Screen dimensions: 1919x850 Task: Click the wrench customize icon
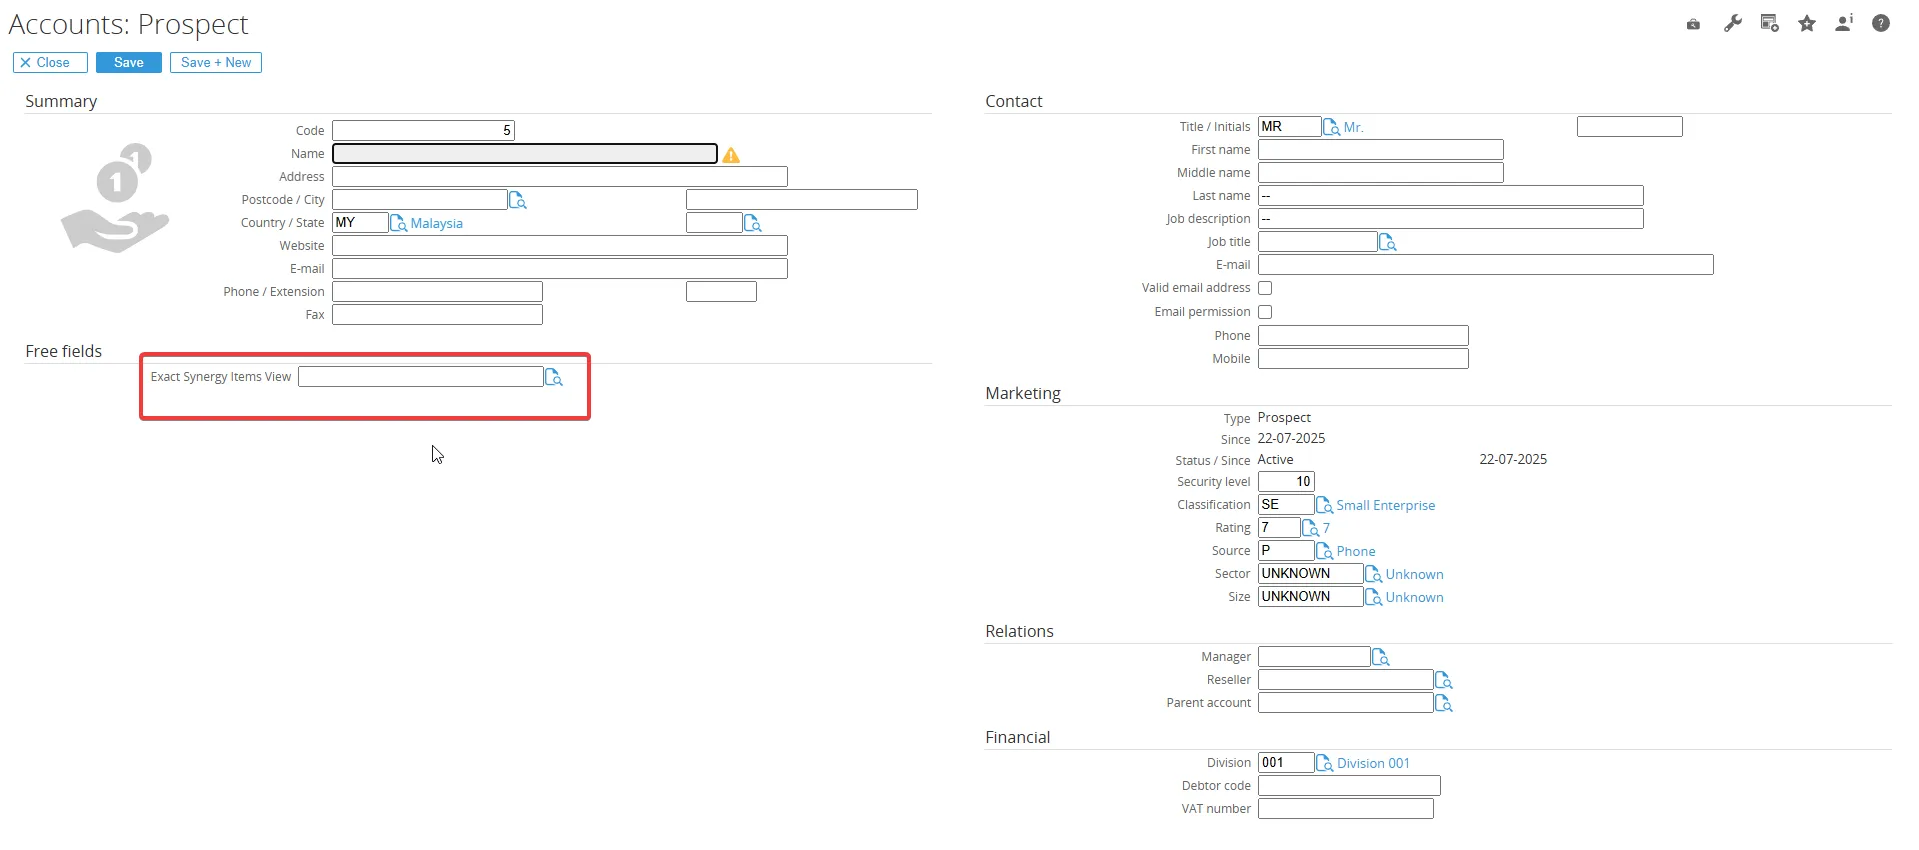click(1732, 23)
